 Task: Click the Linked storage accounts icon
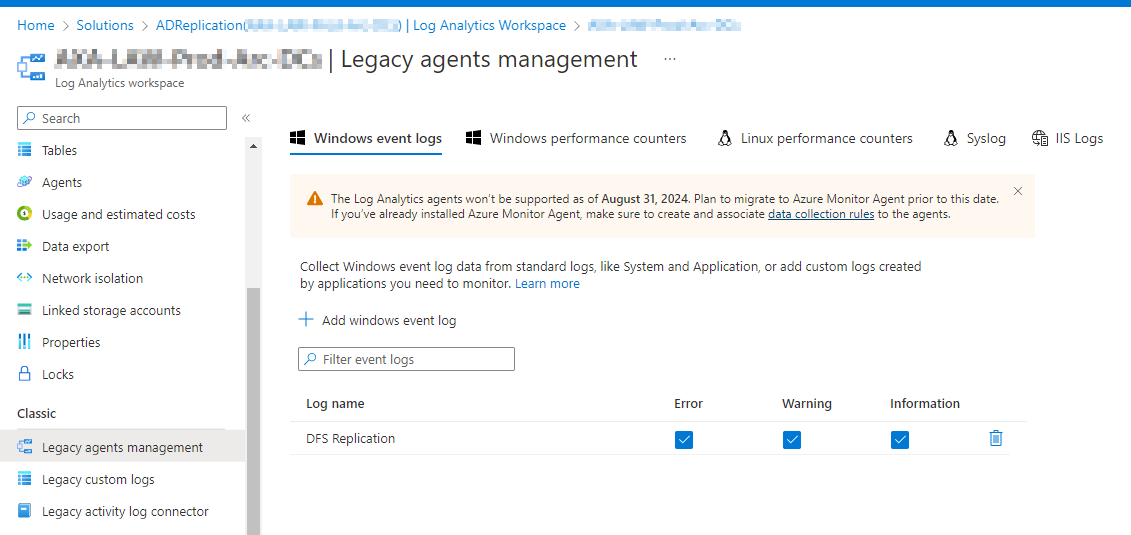click(25, 310)
